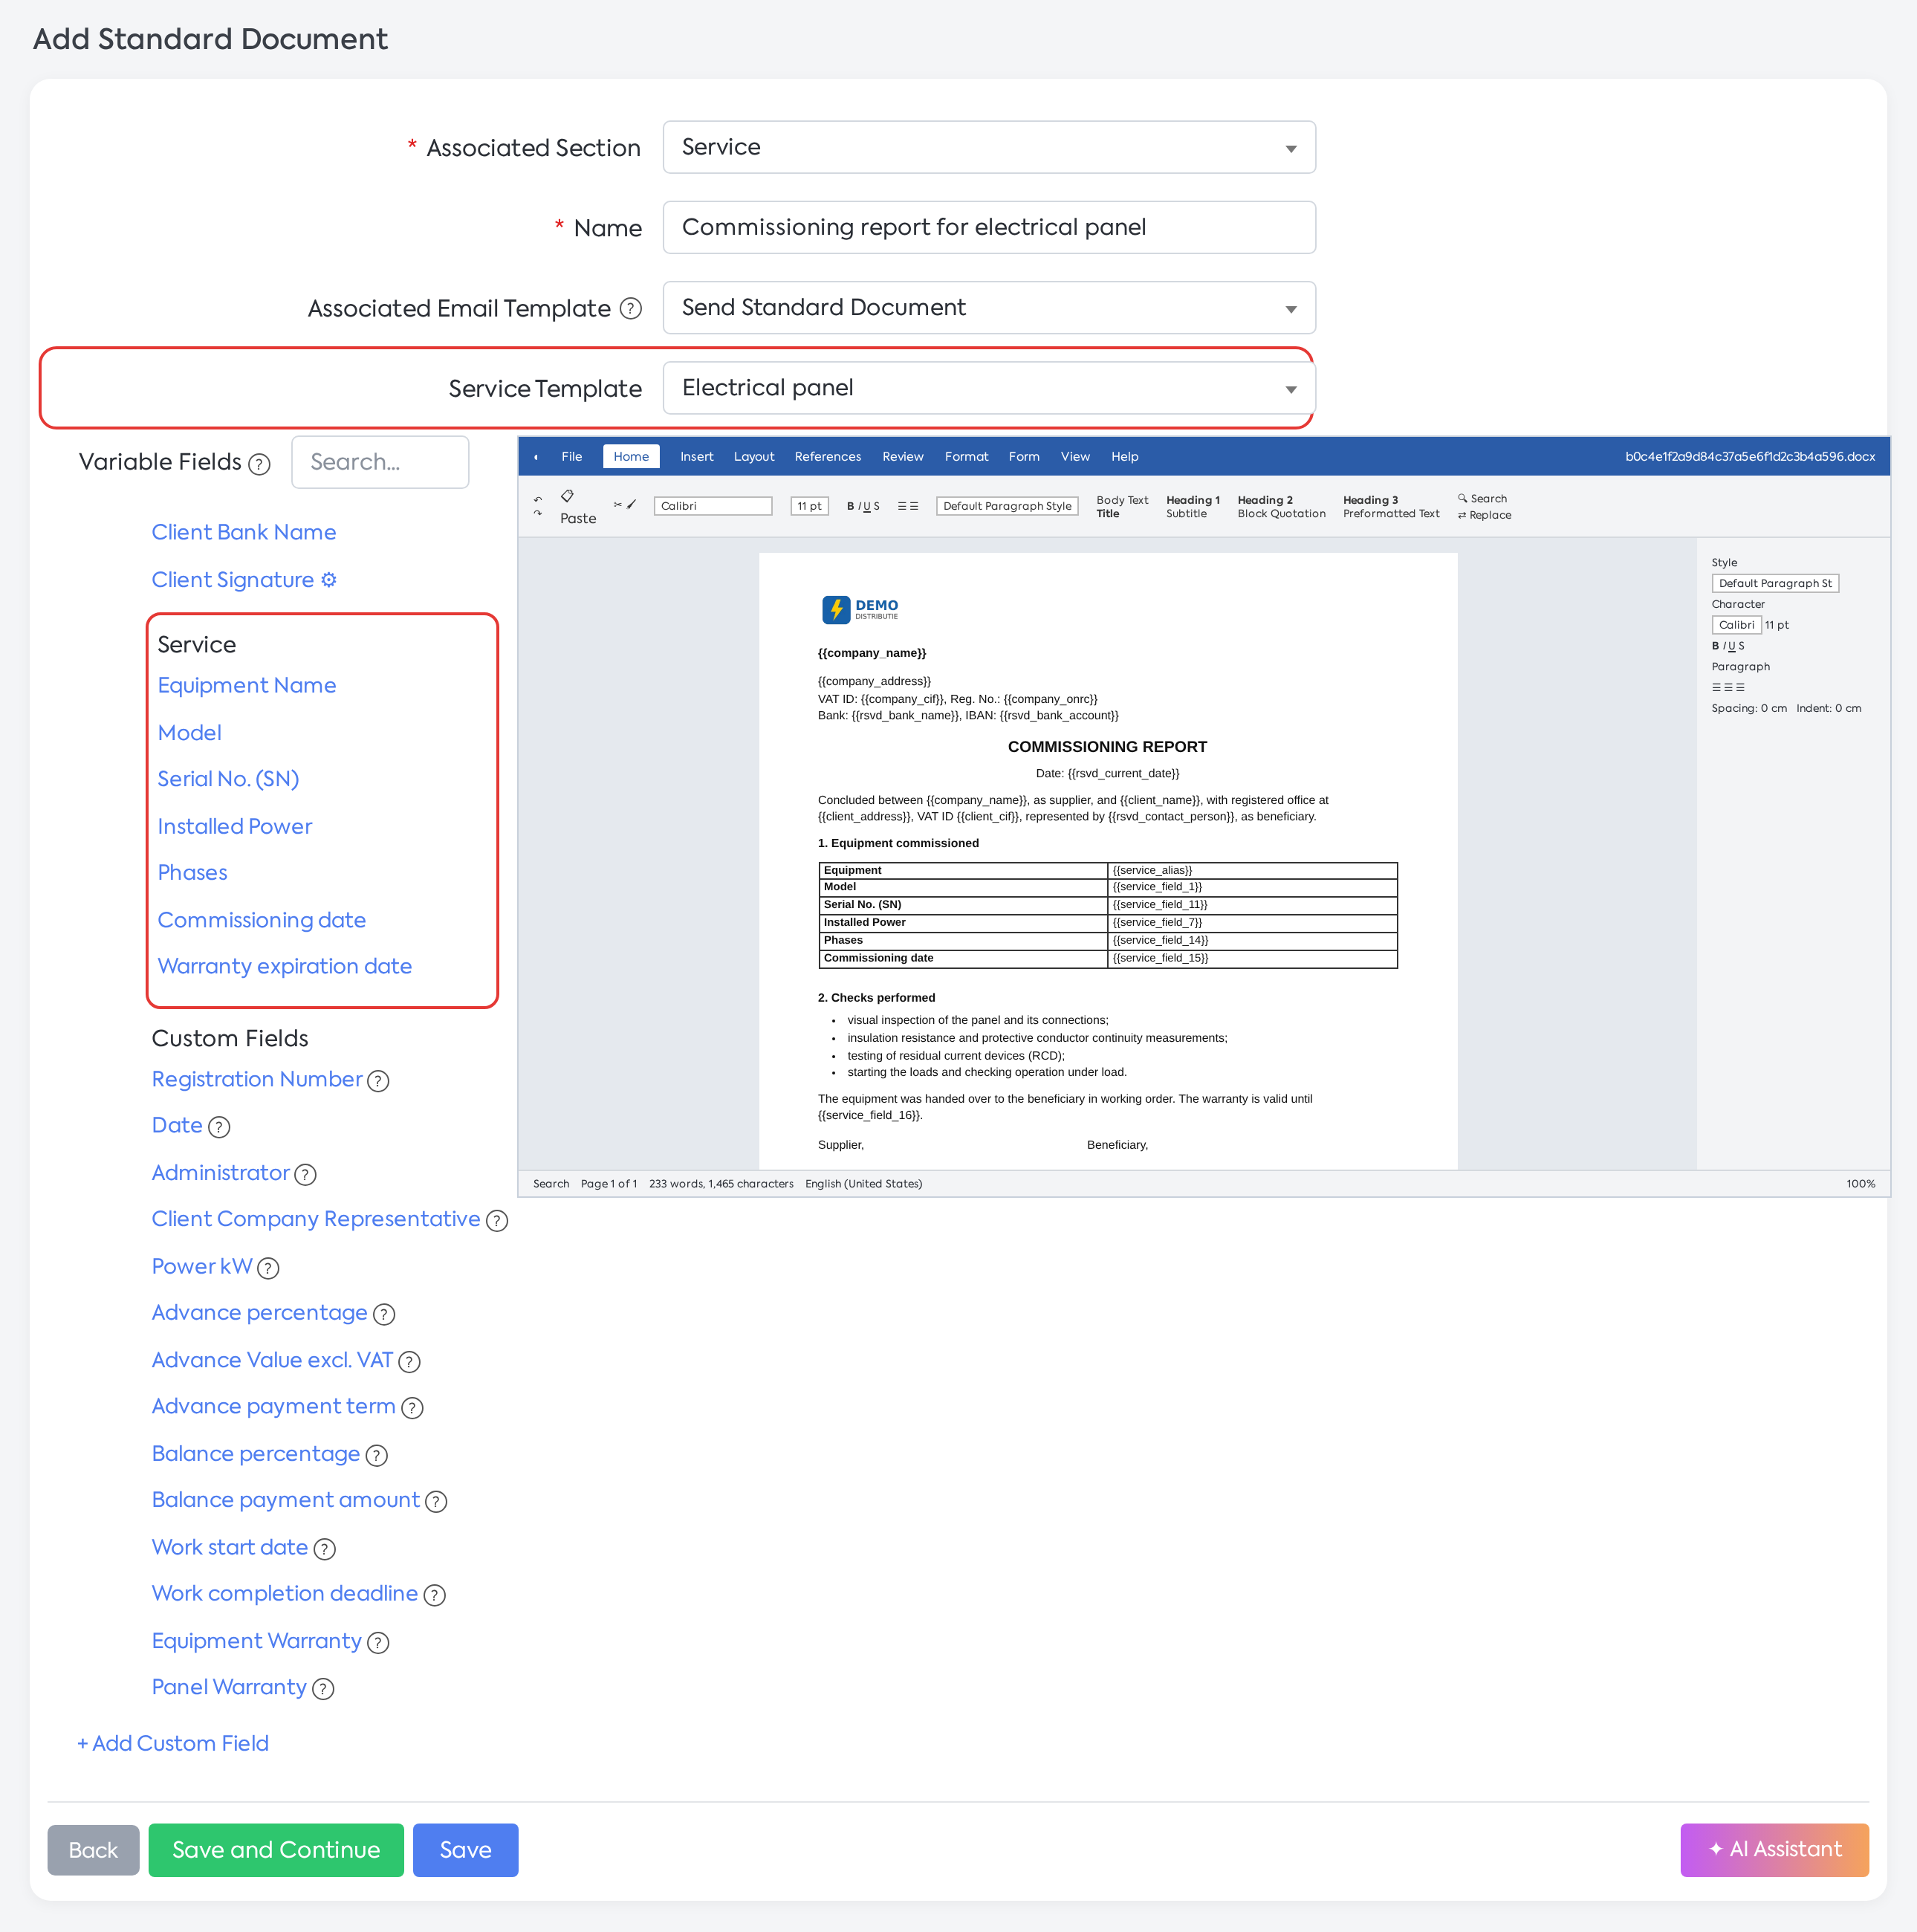The height and width of the screenshot is (1932, 1917).
Task: Click the Balance payment amount field link
Action: (x=285, y=1501)
